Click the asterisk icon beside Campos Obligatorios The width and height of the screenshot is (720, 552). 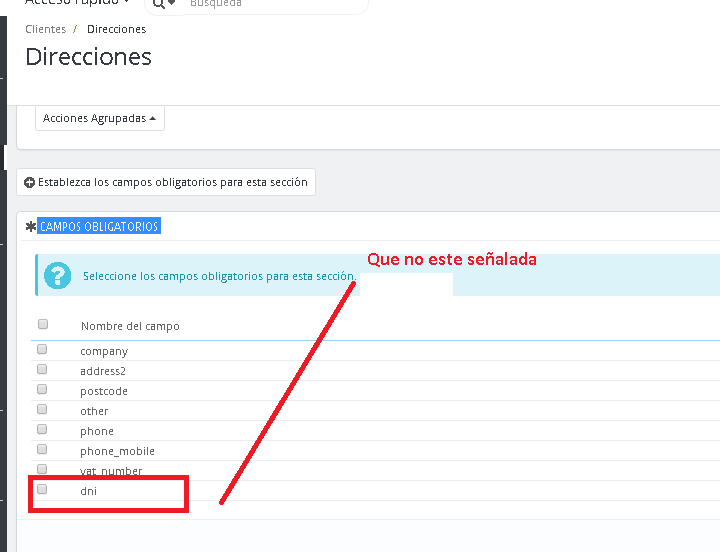pyautogui.click(x=30, y=227)
